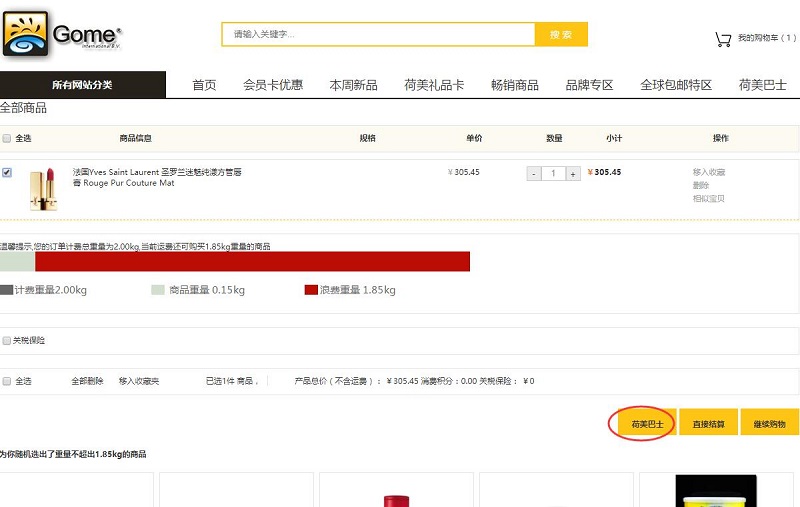The image size is (800, 507).
Task: Click the light green 商品重量 legend swatch
Action: pyautogui.click(x=158, y=290)
